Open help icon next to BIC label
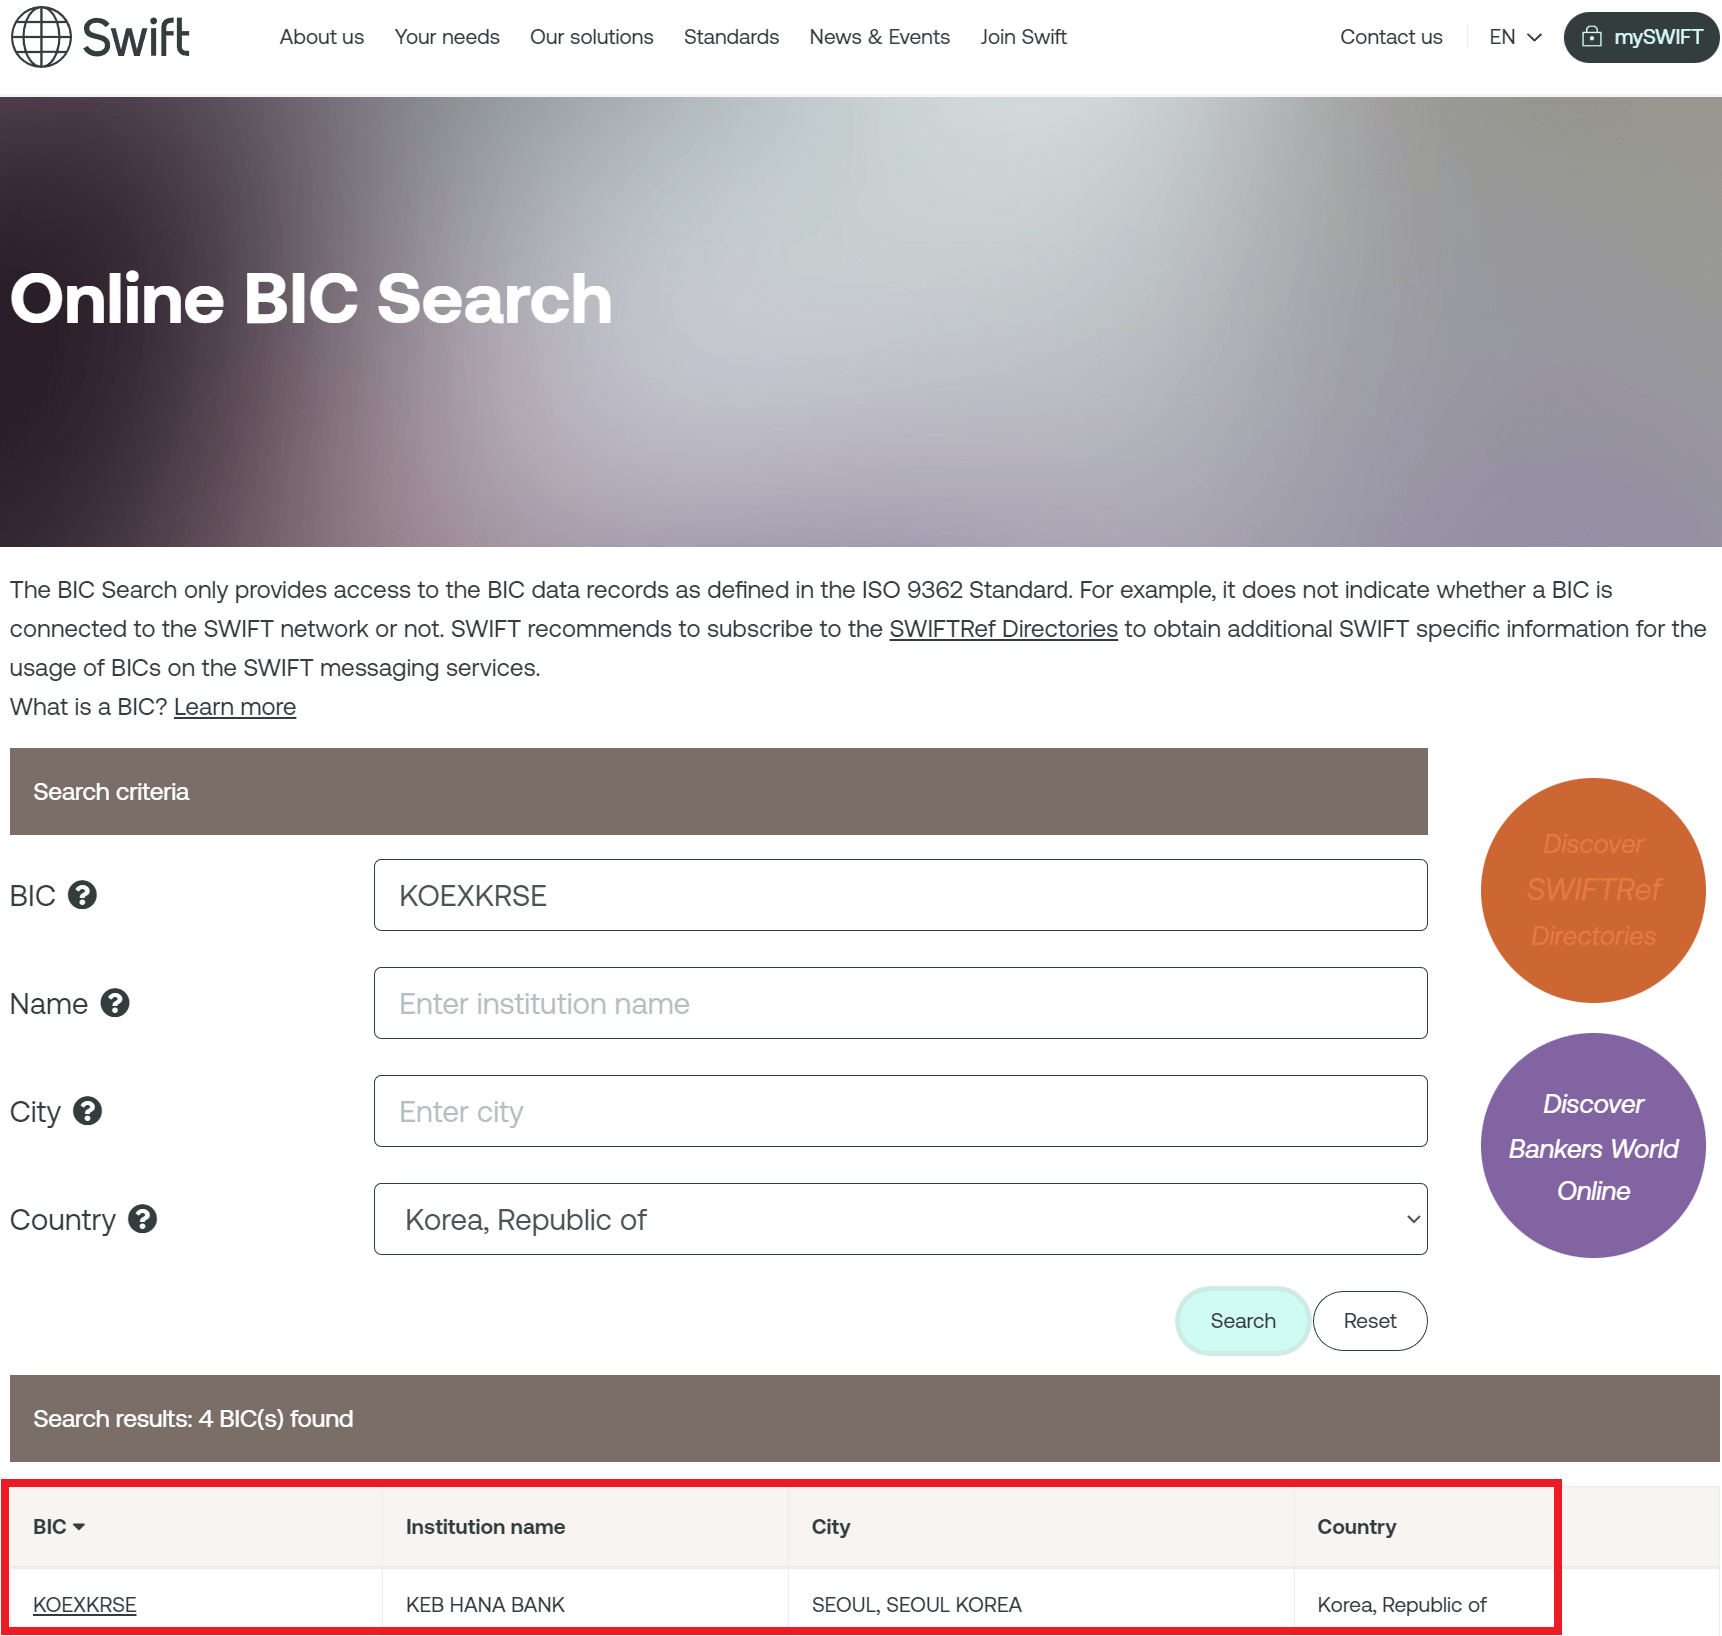 point(82,895)
